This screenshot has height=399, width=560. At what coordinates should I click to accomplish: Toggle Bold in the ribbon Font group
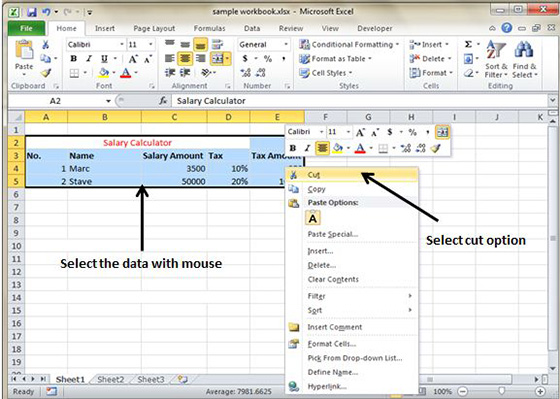pos(74,59)
